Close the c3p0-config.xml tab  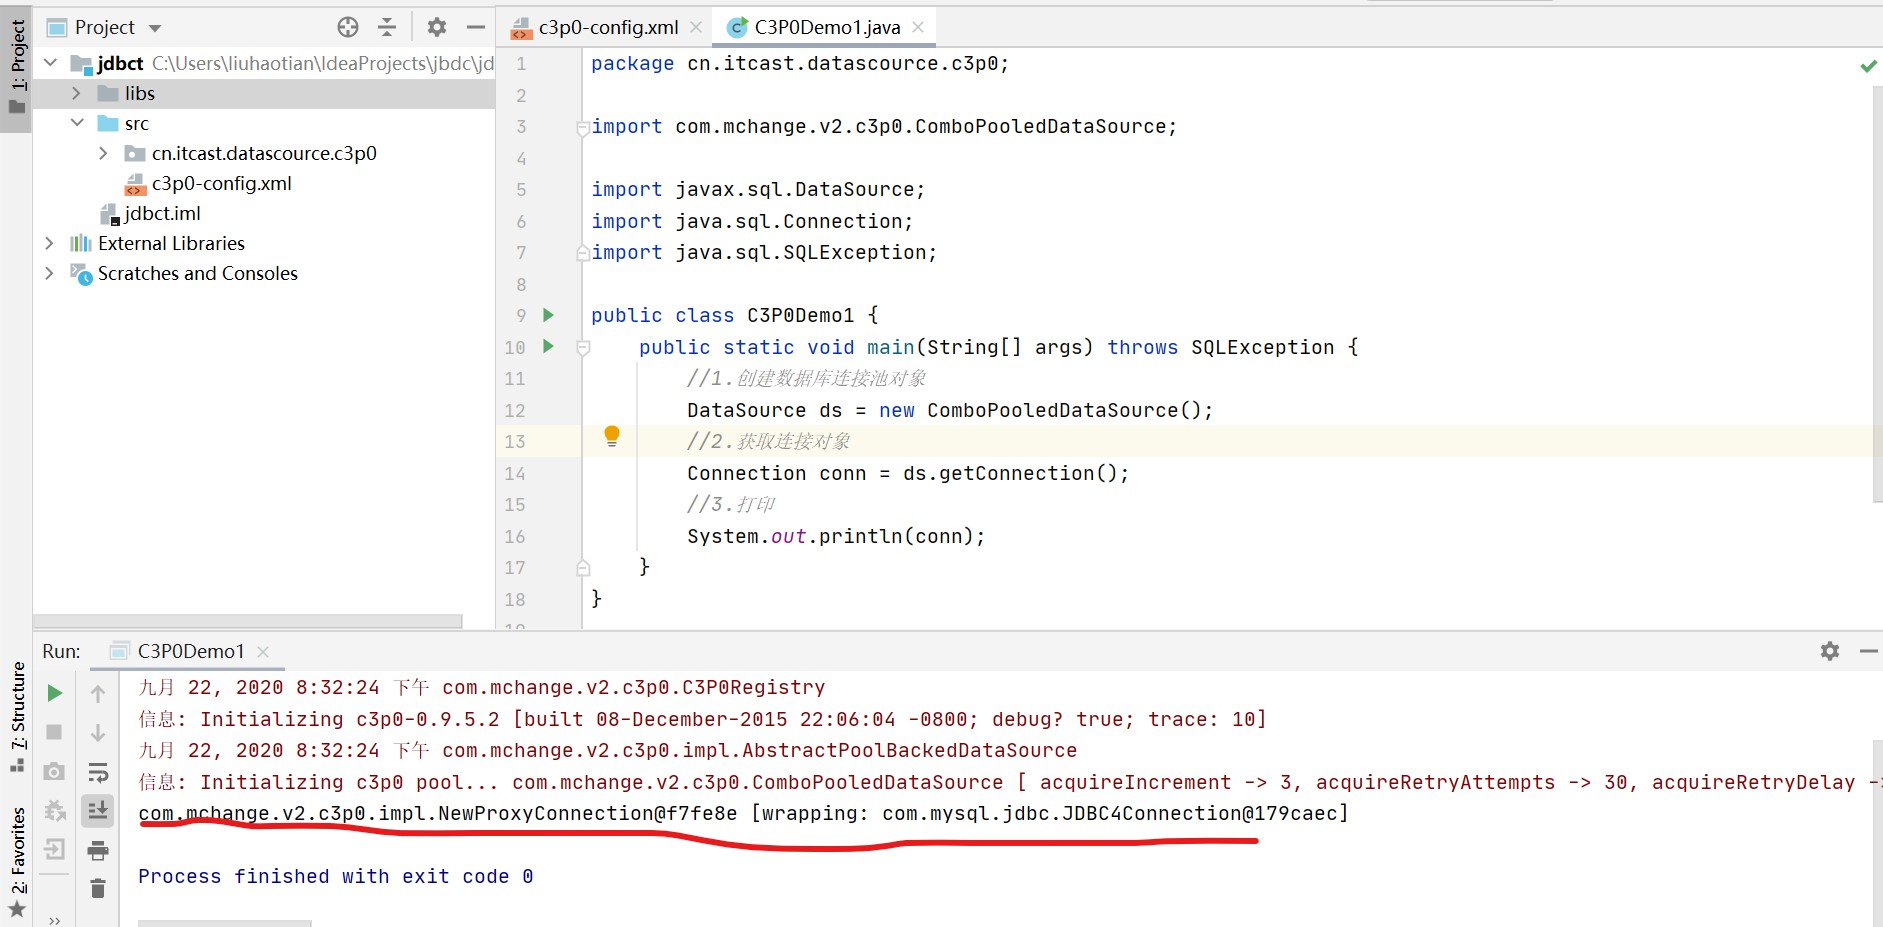tap(696, 28)
